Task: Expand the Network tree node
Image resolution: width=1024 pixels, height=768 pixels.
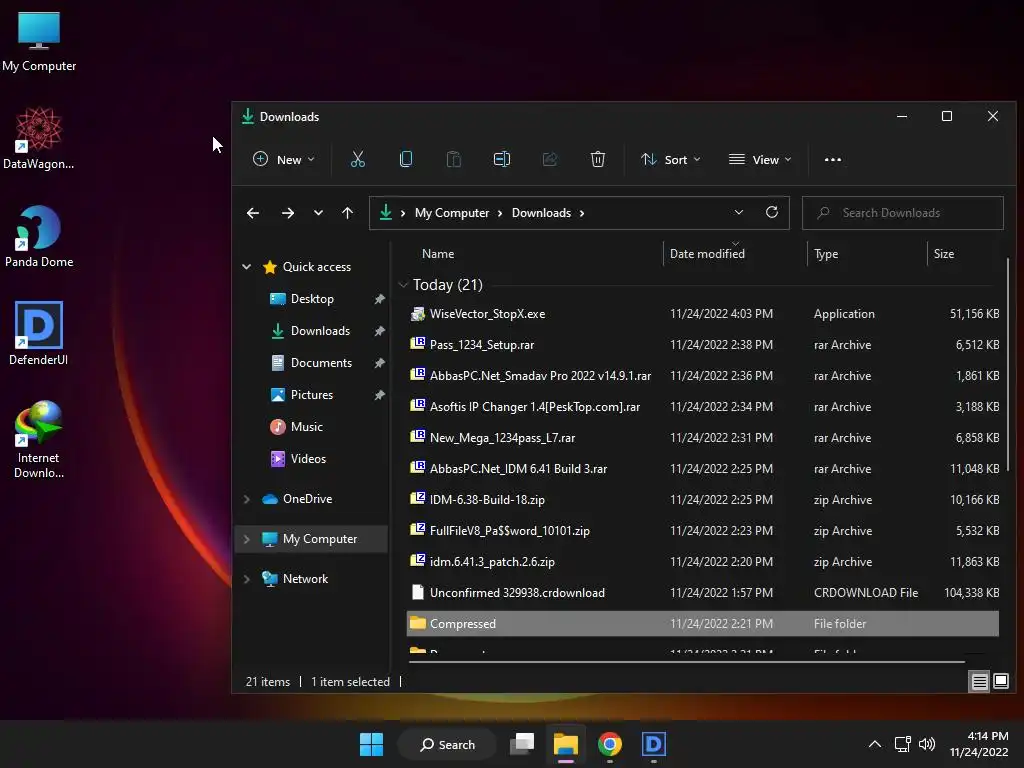Action: click(247, 579)
